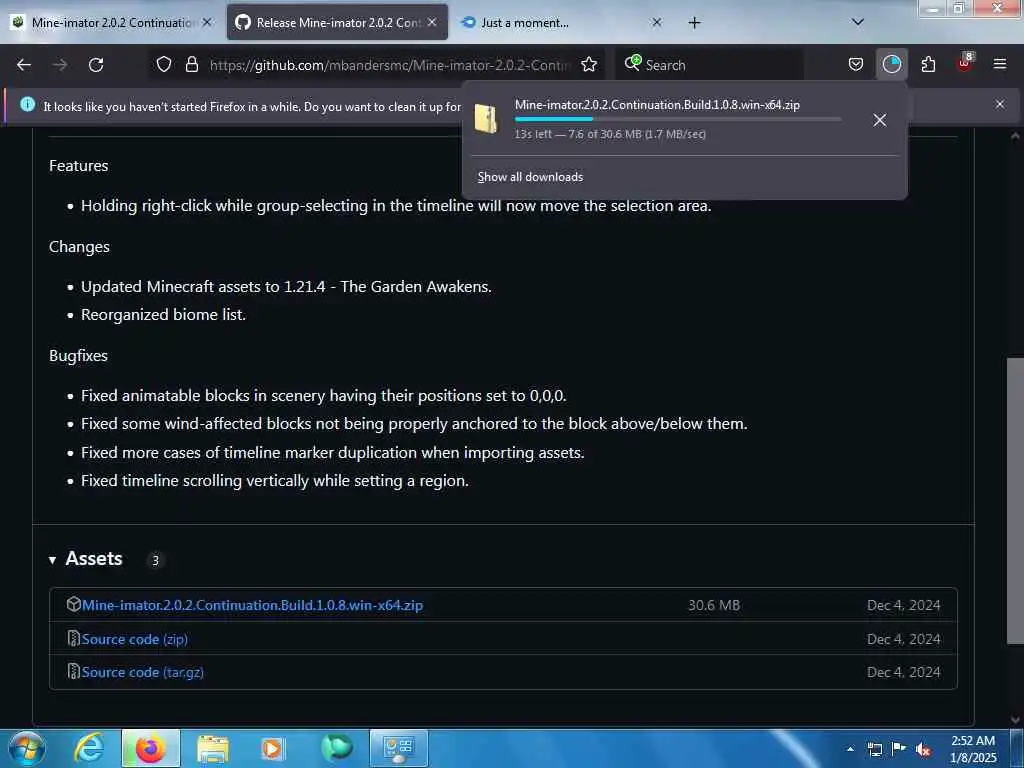Collapse the Assets section triangle
Viewport: 1024px width, 768px height.
click(x=52, y=560)
